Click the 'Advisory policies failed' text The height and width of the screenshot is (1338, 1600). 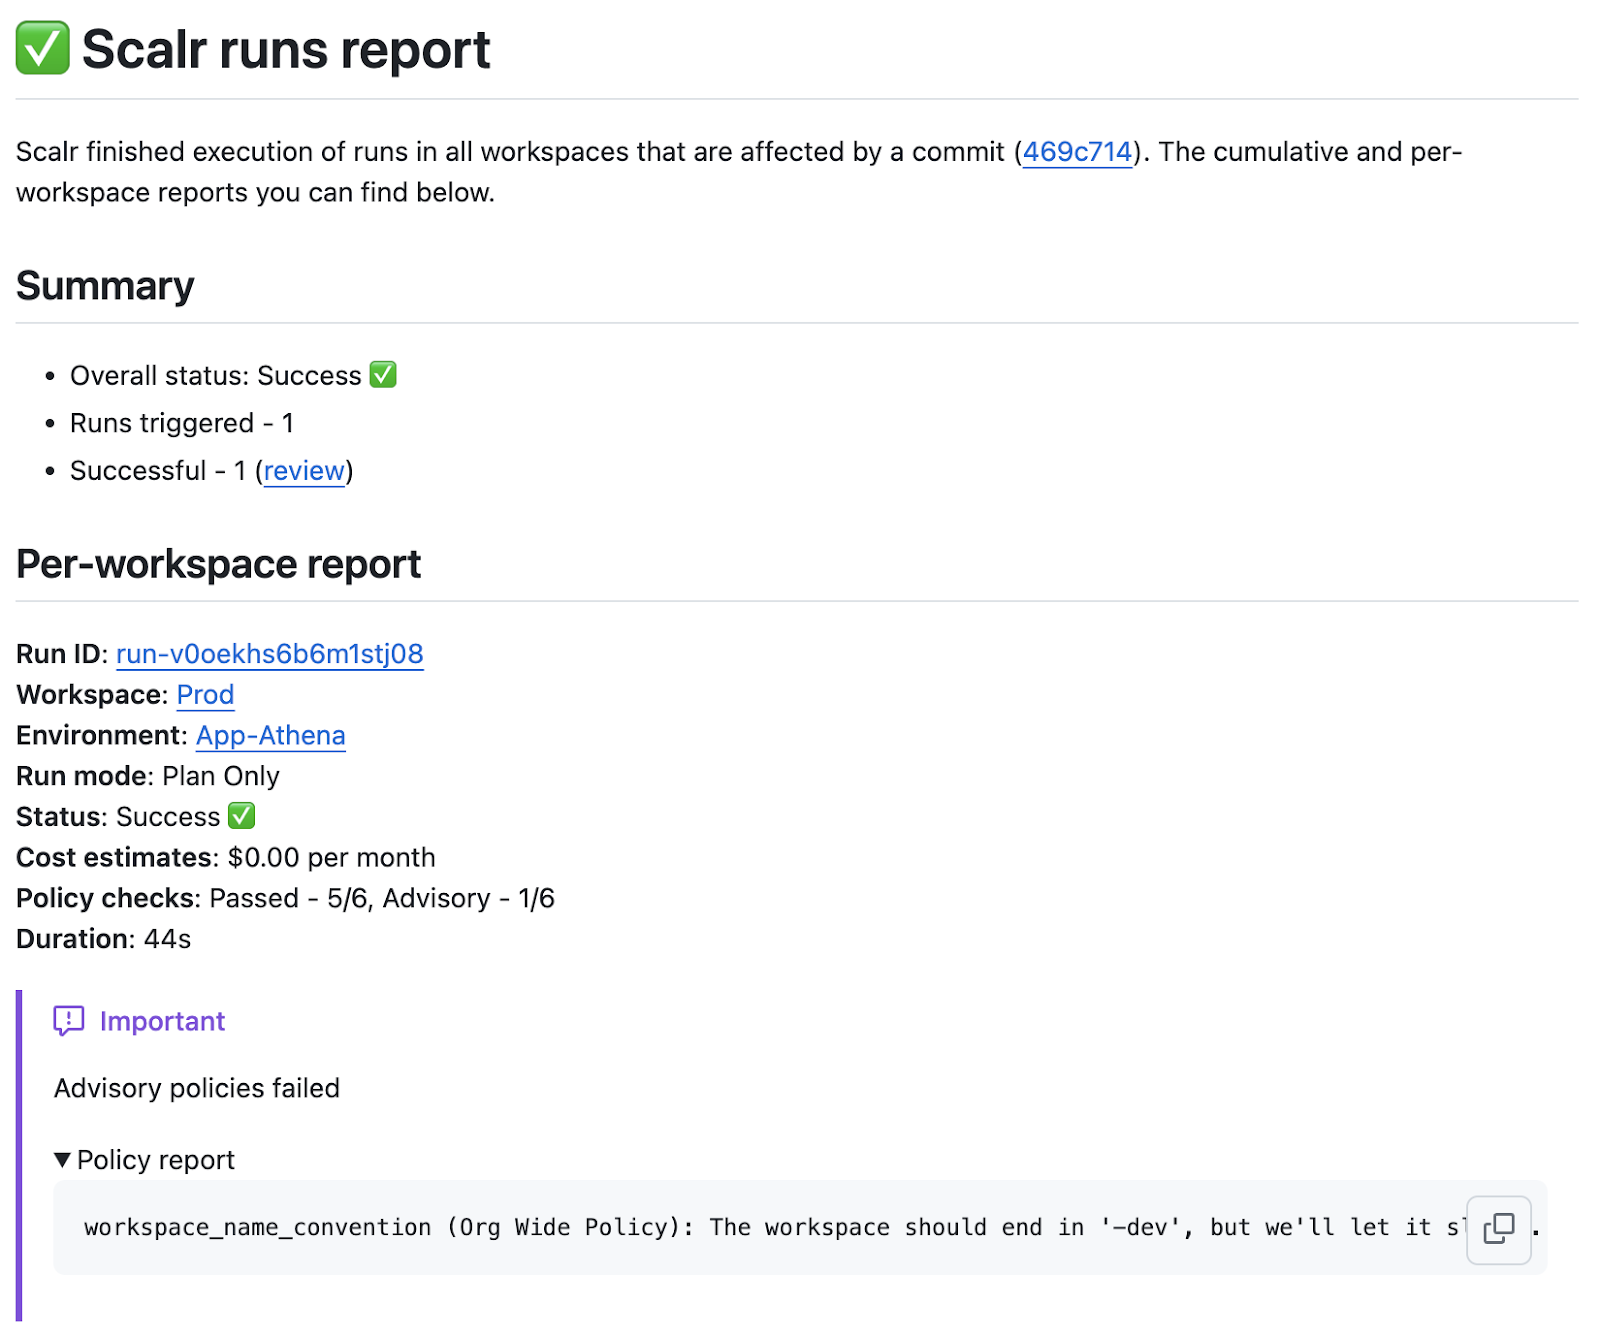(x=197, y=1088)
